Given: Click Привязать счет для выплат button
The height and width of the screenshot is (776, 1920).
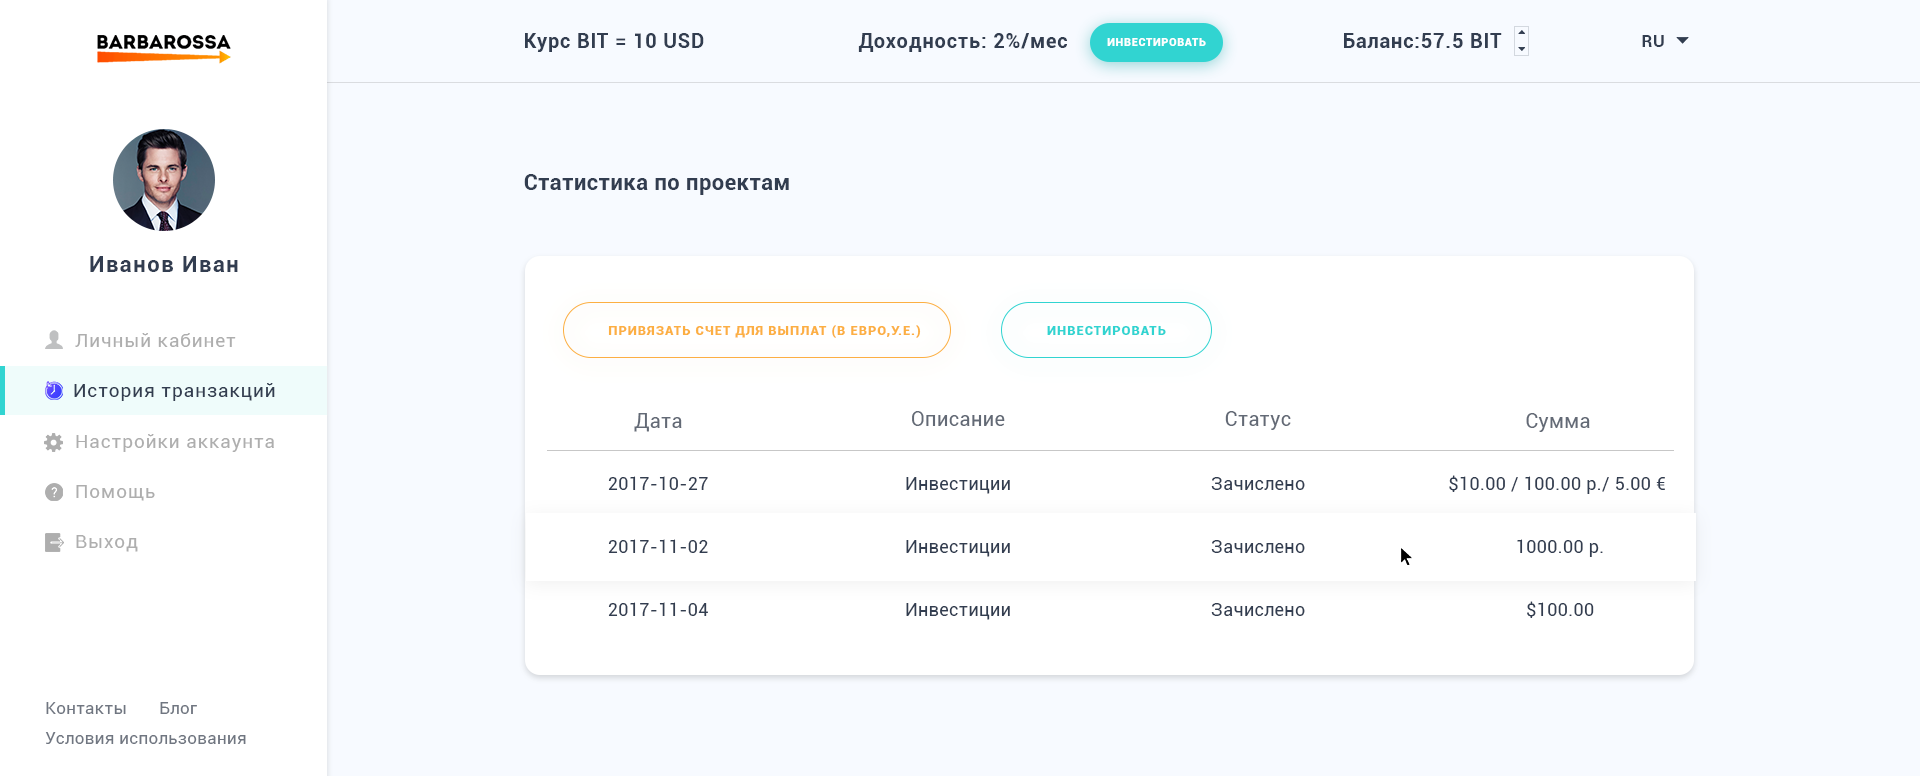Looking at the screenshot, I should [757, 330].
